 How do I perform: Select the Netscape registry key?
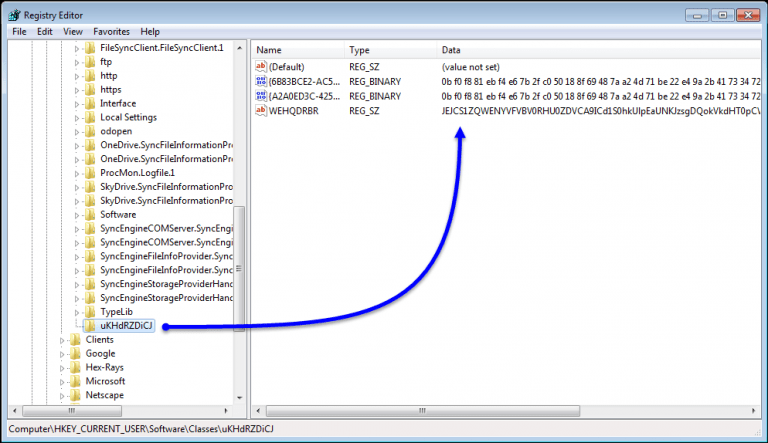point(105,395)
